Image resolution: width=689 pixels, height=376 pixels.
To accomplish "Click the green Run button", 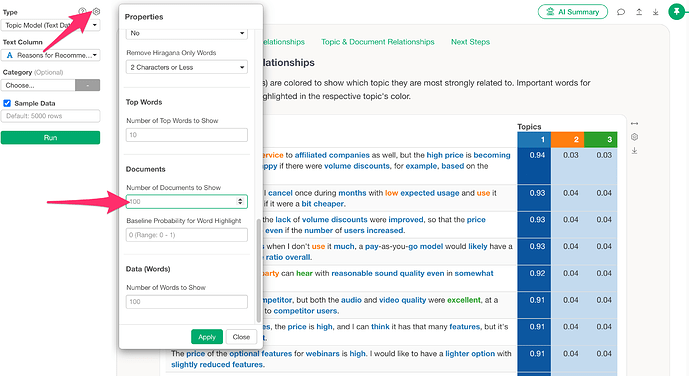I will (51, 137).
